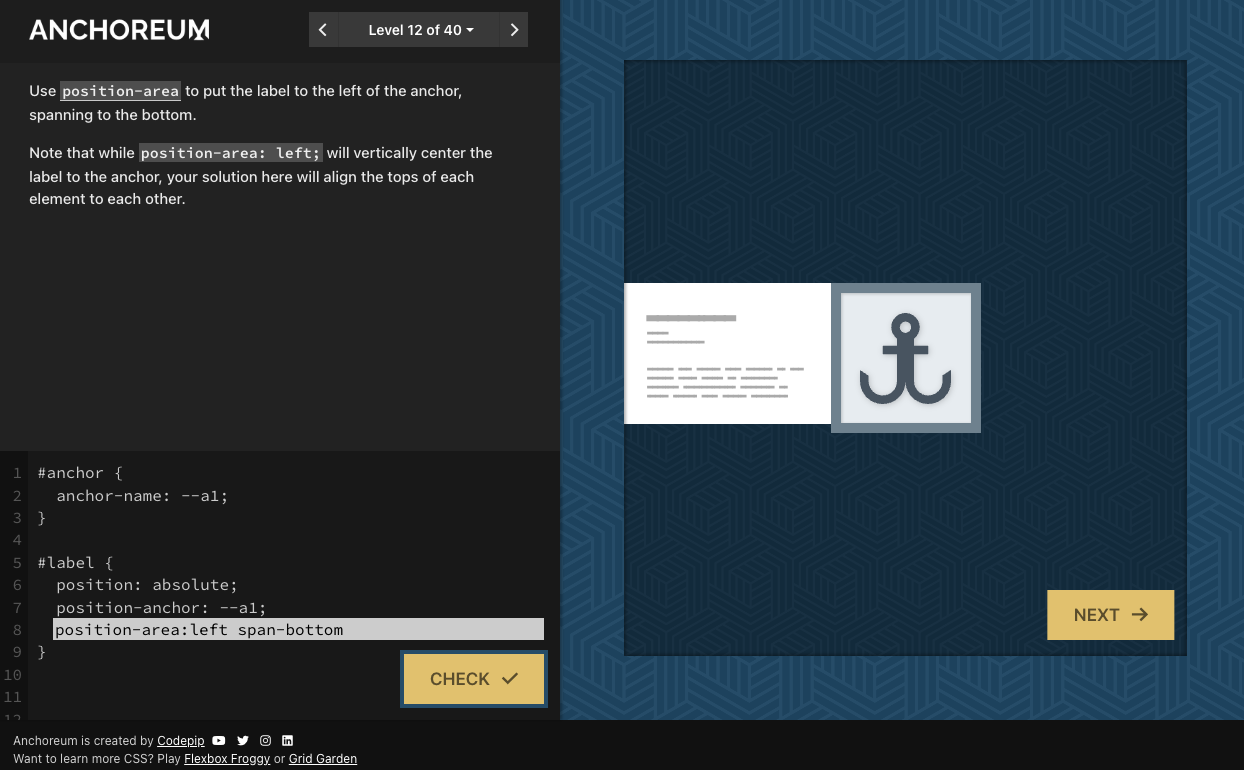
Task: Click the 'anchor-name: --a1;' code line
Action: [142, 496]
